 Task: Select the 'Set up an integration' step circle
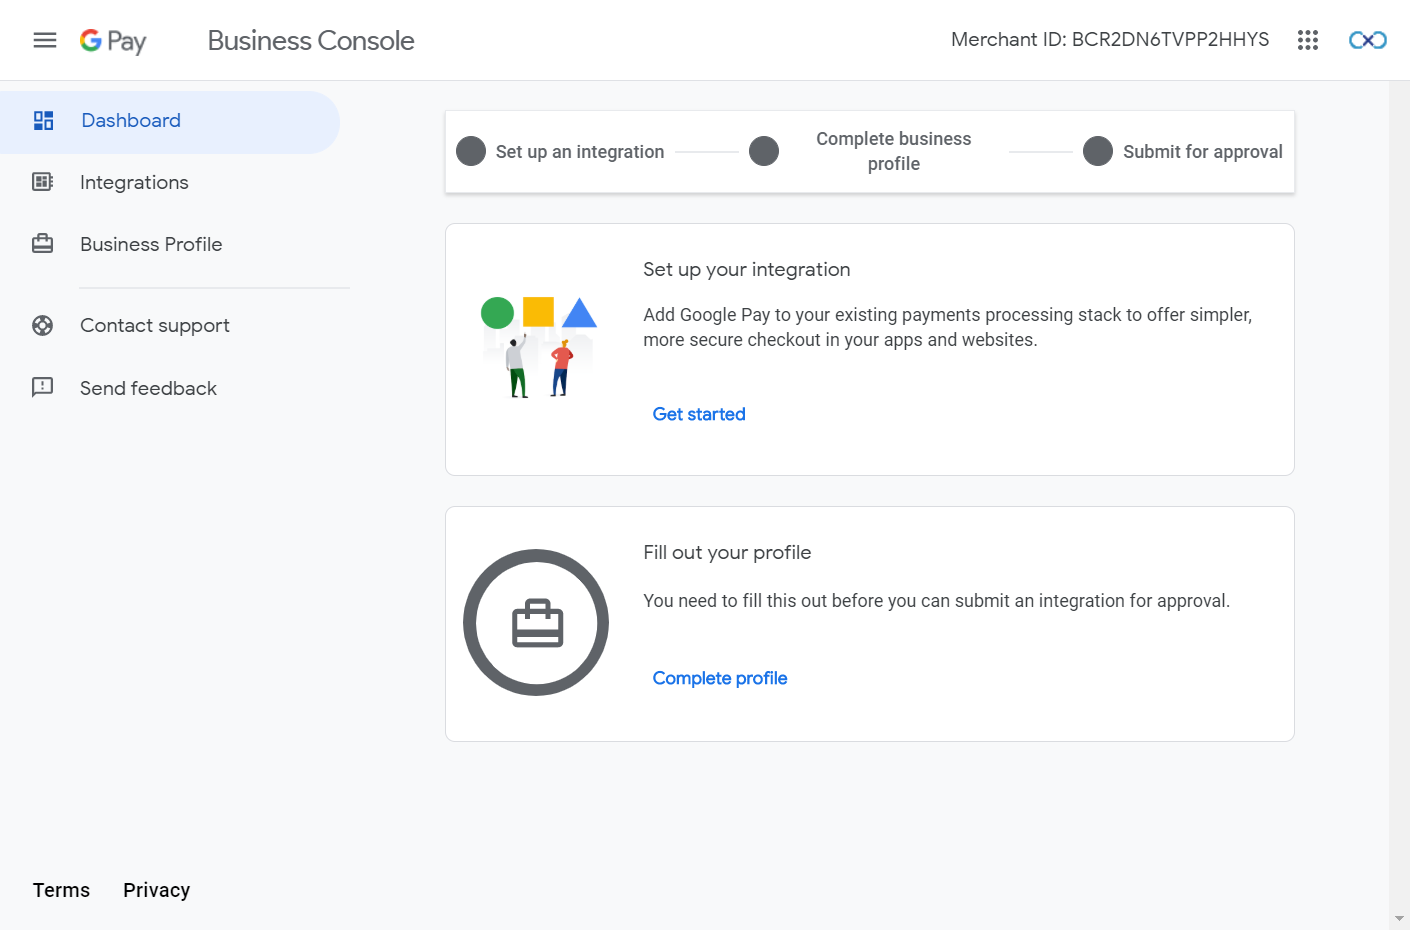471,151
